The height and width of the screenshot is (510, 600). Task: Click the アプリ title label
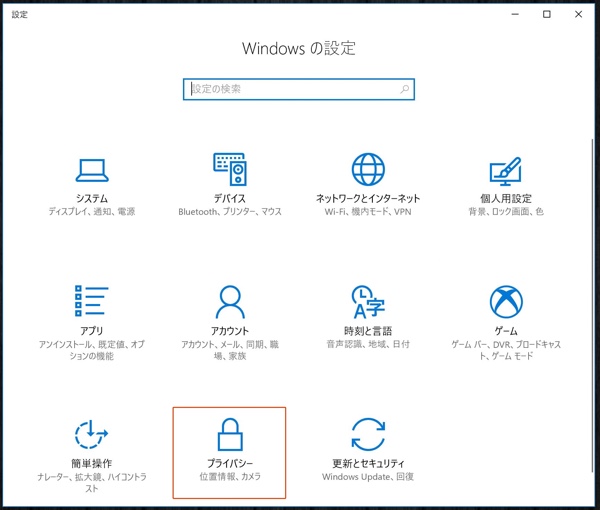[x=92, y=331]
